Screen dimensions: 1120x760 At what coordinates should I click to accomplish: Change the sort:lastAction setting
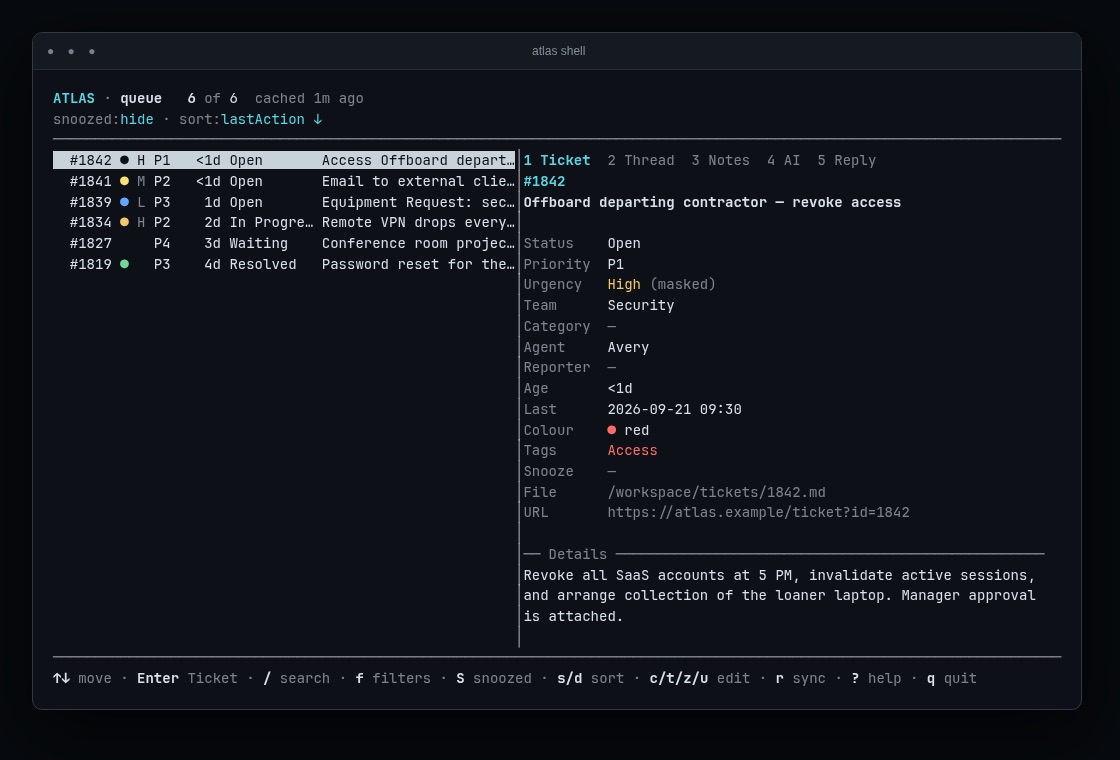[x=251, y=119]
